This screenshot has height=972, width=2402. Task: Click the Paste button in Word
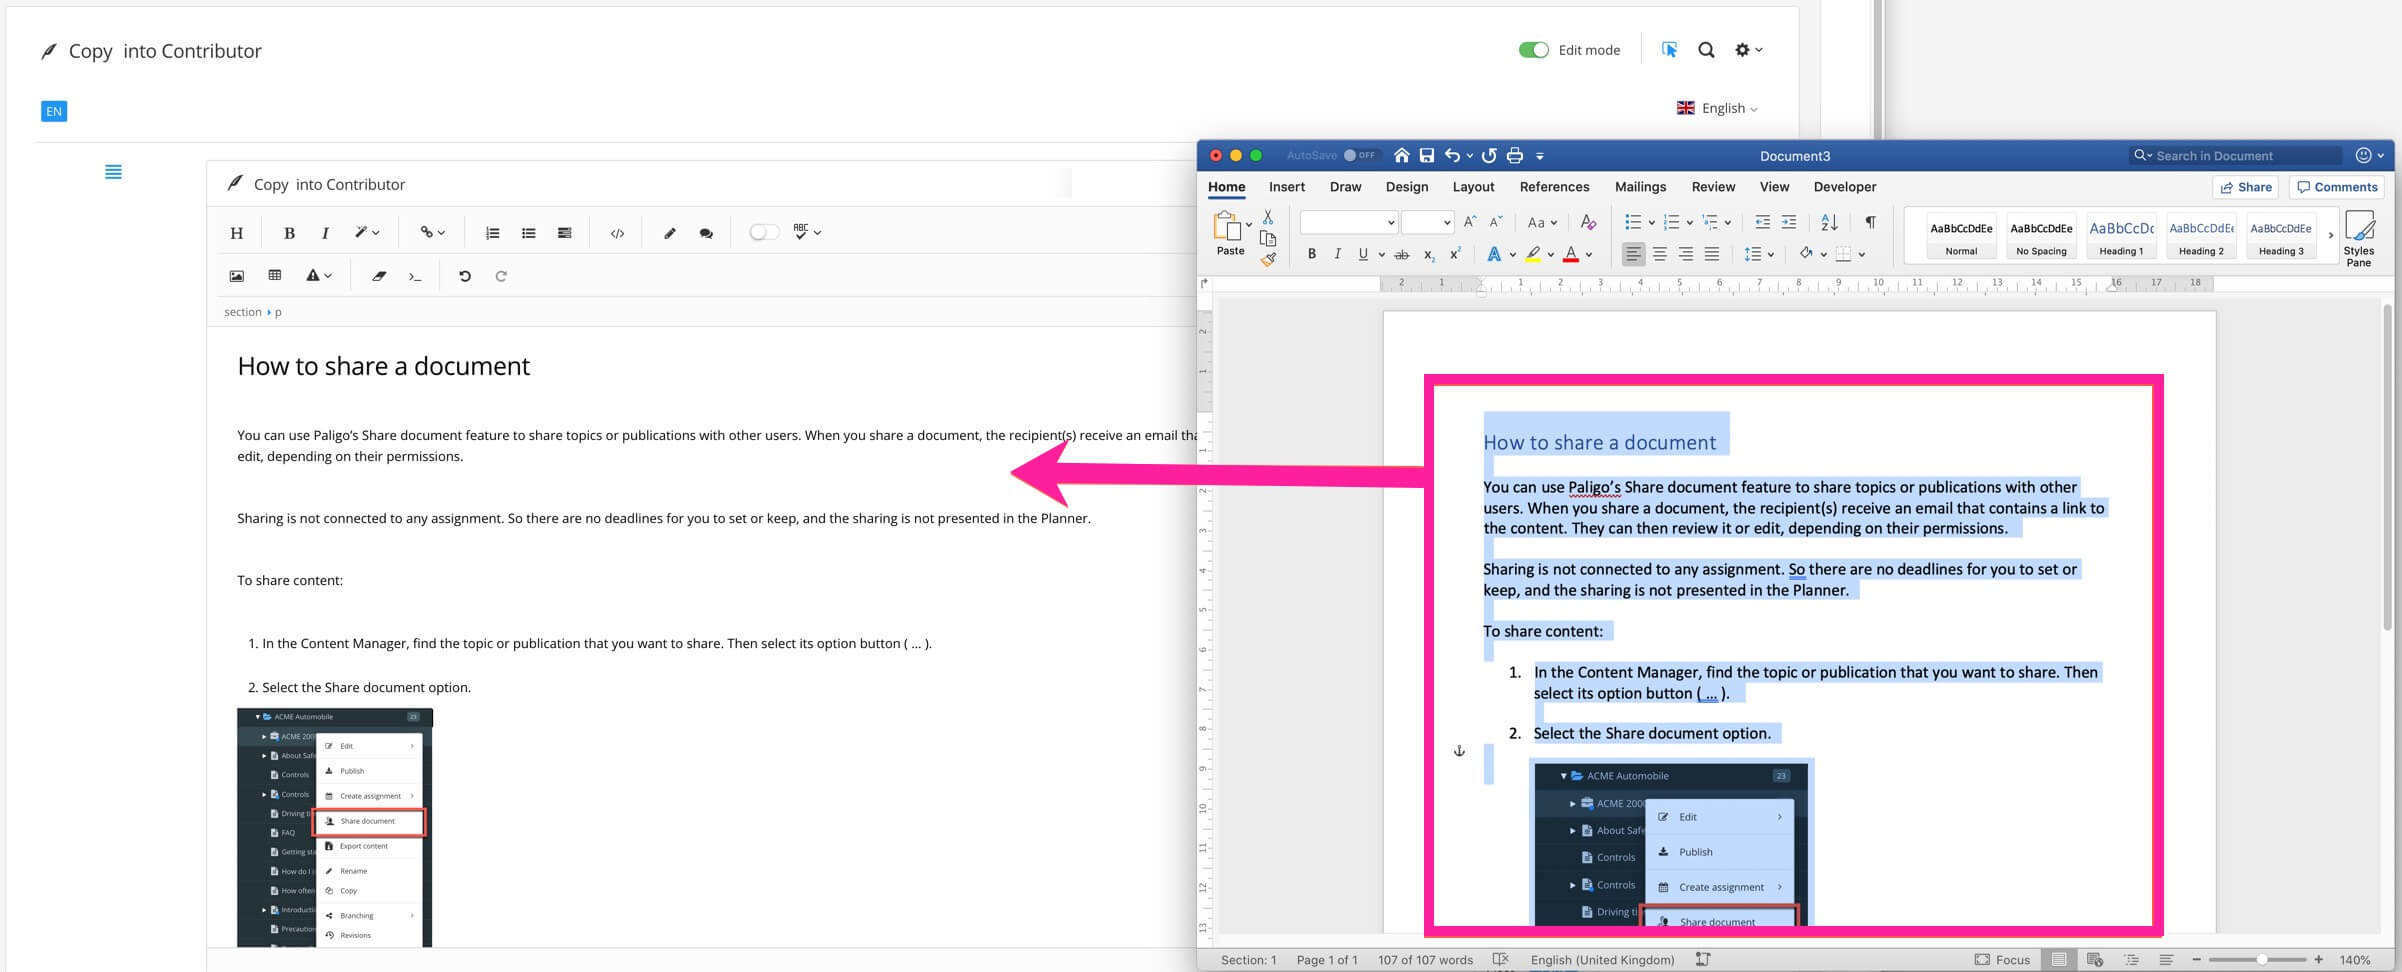(x=1229, y=234)
